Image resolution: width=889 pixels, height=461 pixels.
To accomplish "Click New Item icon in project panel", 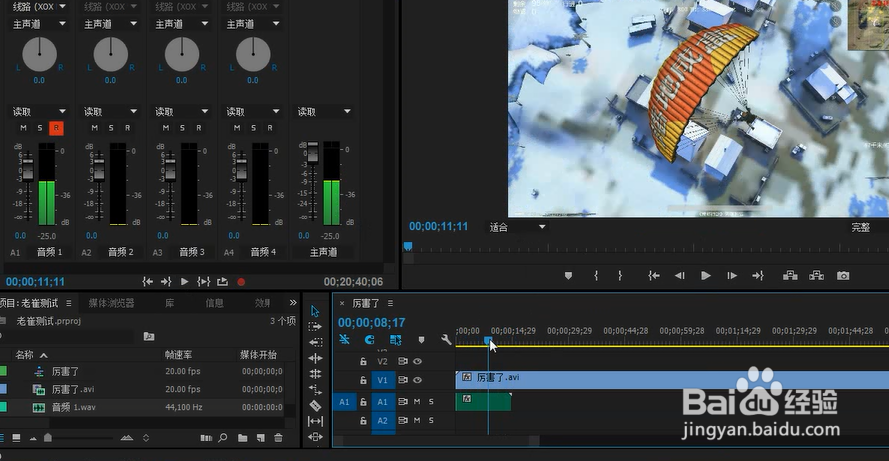I will coord(261,438).
